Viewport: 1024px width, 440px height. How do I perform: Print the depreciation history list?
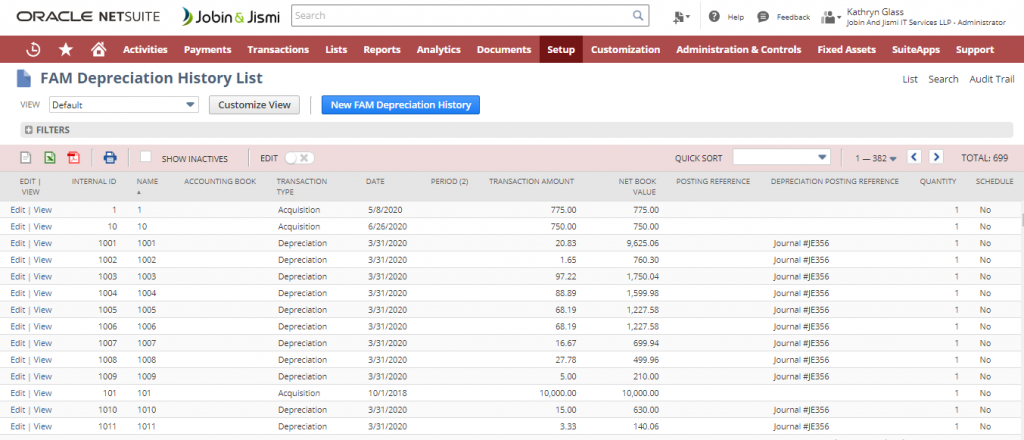click(110, 158)
